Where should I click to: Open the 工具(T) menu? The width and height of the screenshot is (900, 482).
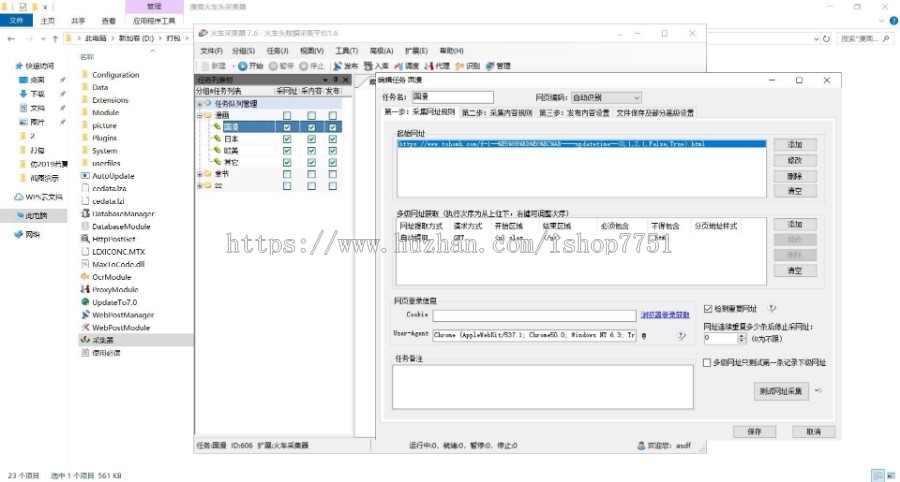click(347, 50)
